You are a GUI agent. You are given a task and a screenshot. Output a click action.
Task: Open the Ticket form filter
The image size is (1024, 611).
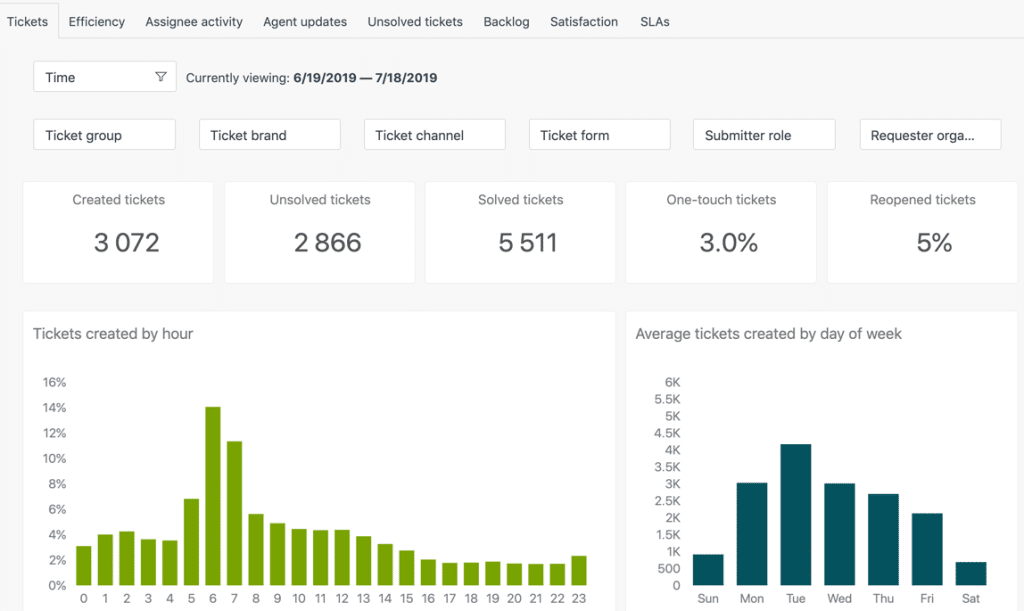pyautogui.click(x=599, y=134)
